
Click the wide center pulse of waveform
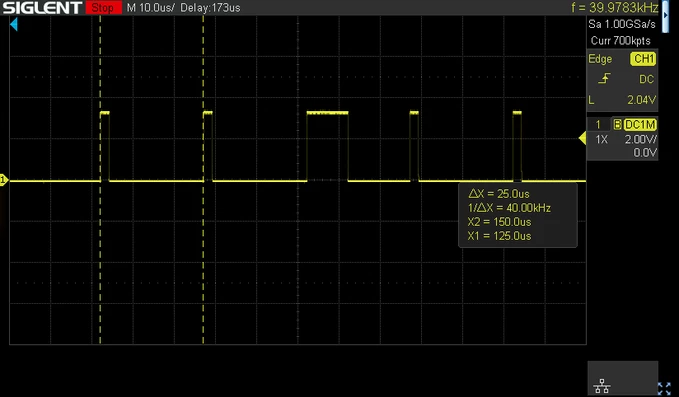click(x=327, y=146)
